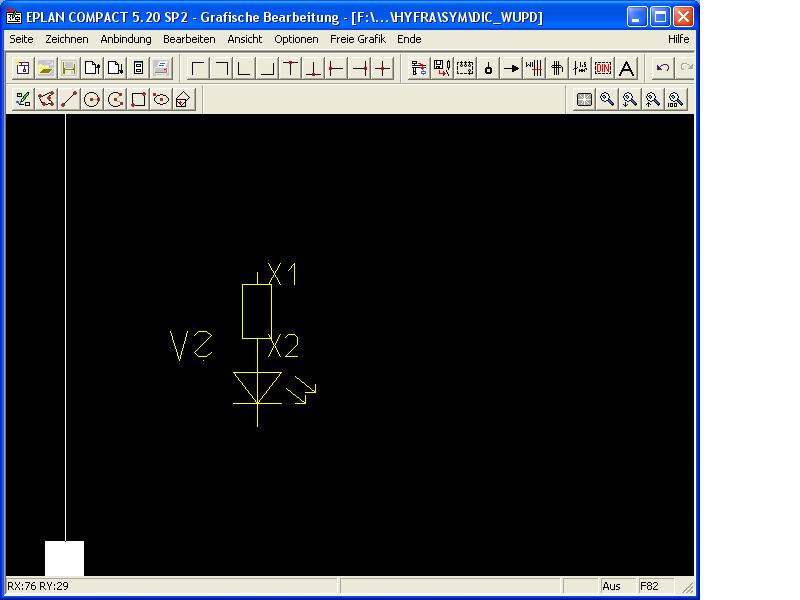Select the bottom-right corner angle tool
This screenshot has width=800, height=600.
pos(267,68)
